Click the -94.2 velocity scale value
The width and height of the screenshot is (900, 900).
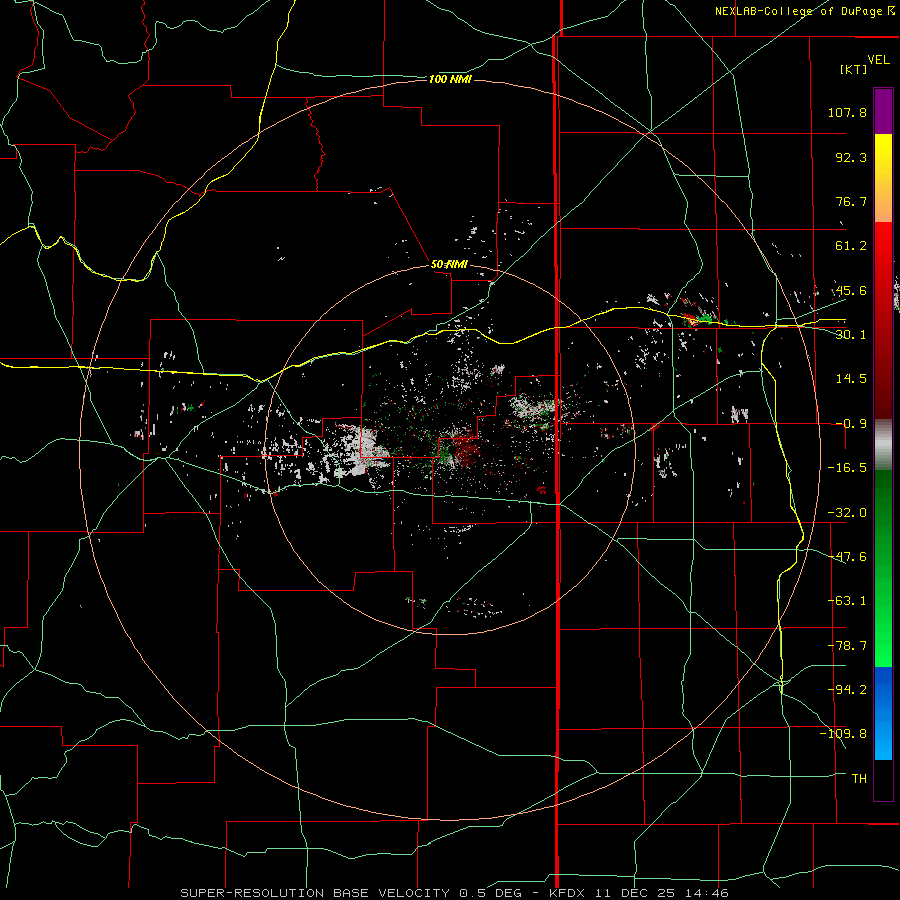click(x=847, y=690)
